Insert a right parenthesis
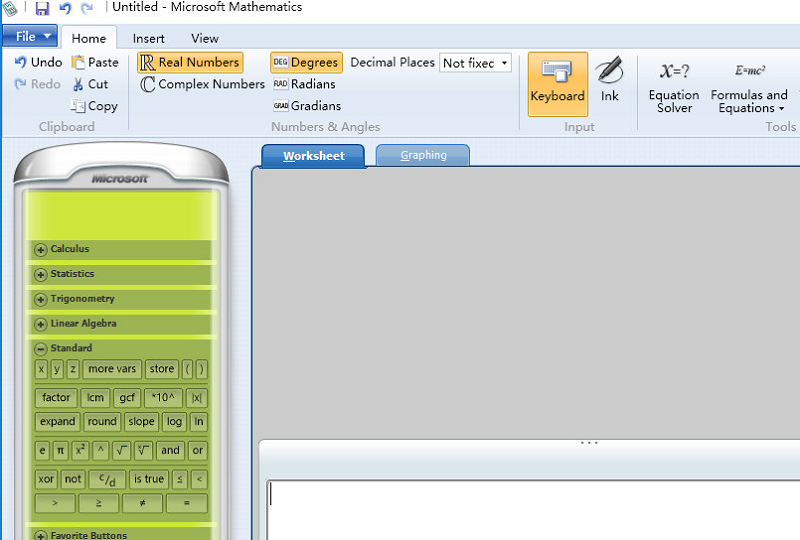 click(202, 369)
